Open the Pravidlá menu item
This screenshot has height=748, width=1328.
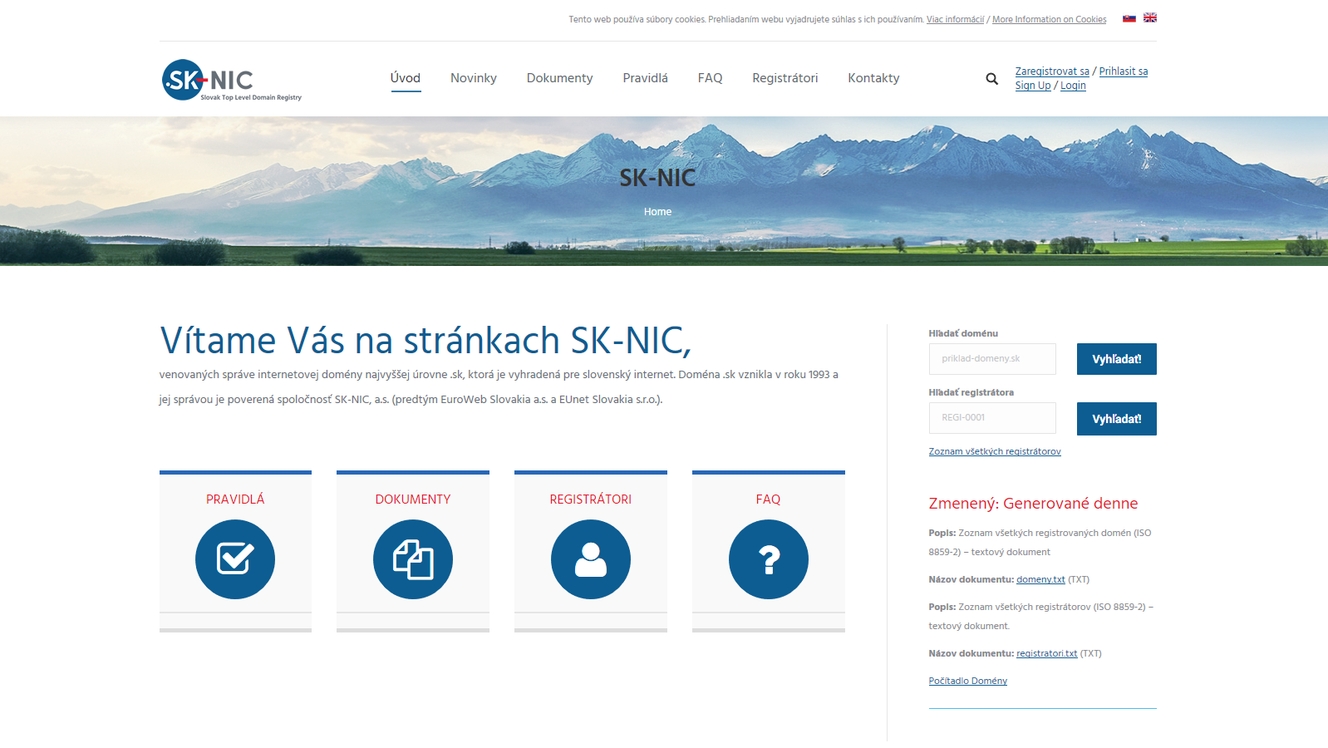(x=645, y=78)
